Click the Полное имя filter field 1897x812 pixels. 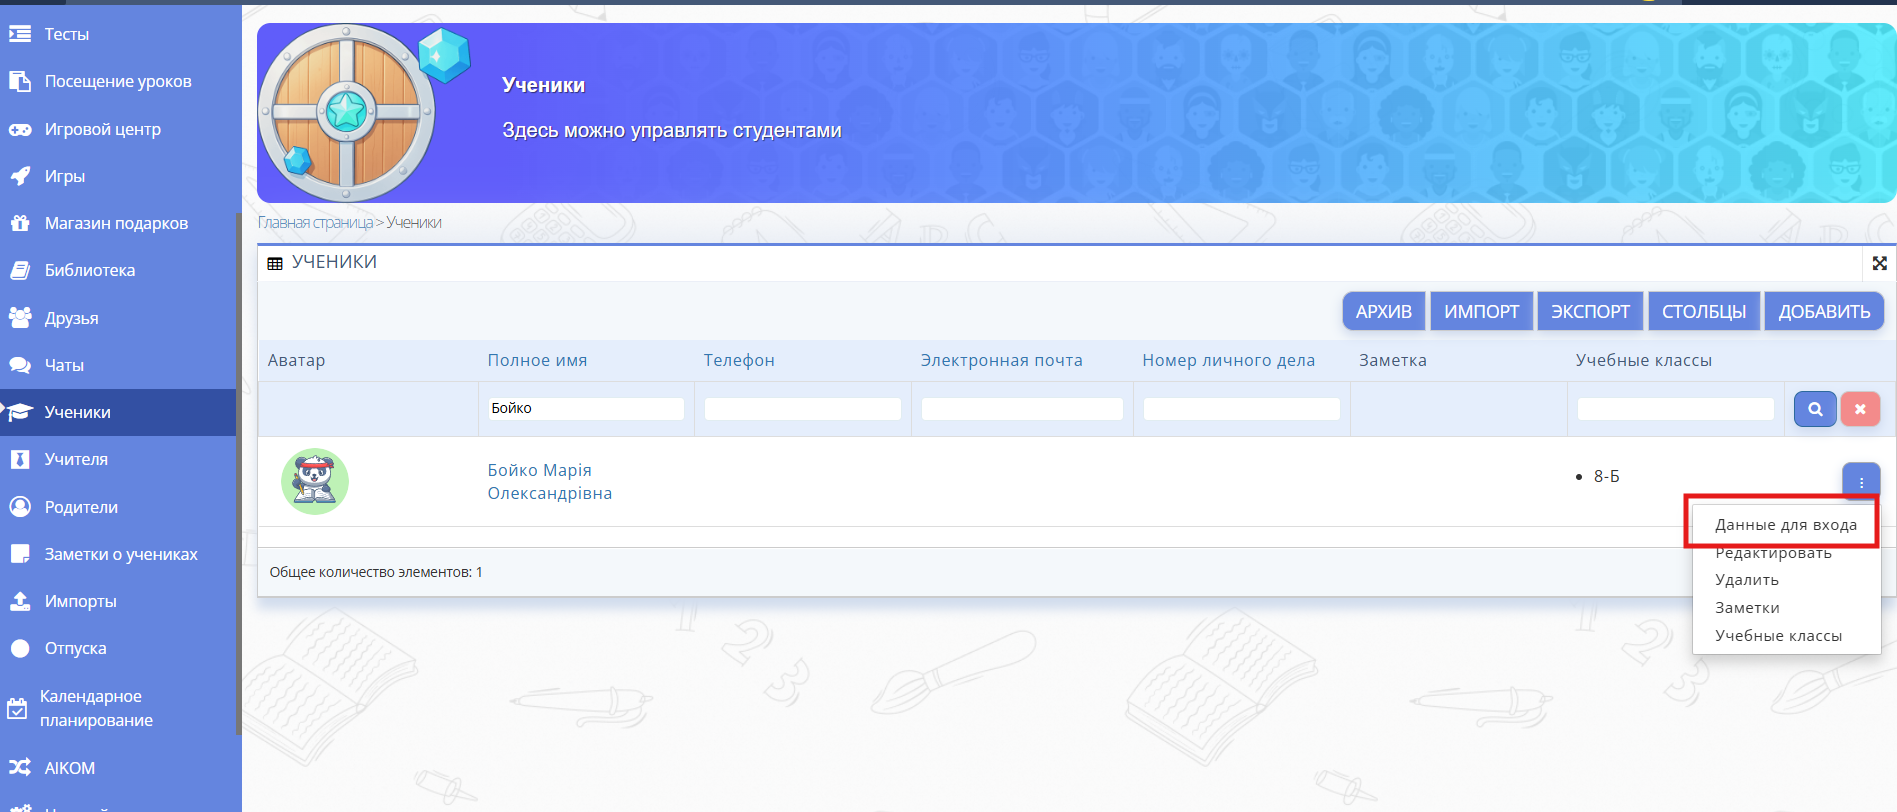point(585,409)
